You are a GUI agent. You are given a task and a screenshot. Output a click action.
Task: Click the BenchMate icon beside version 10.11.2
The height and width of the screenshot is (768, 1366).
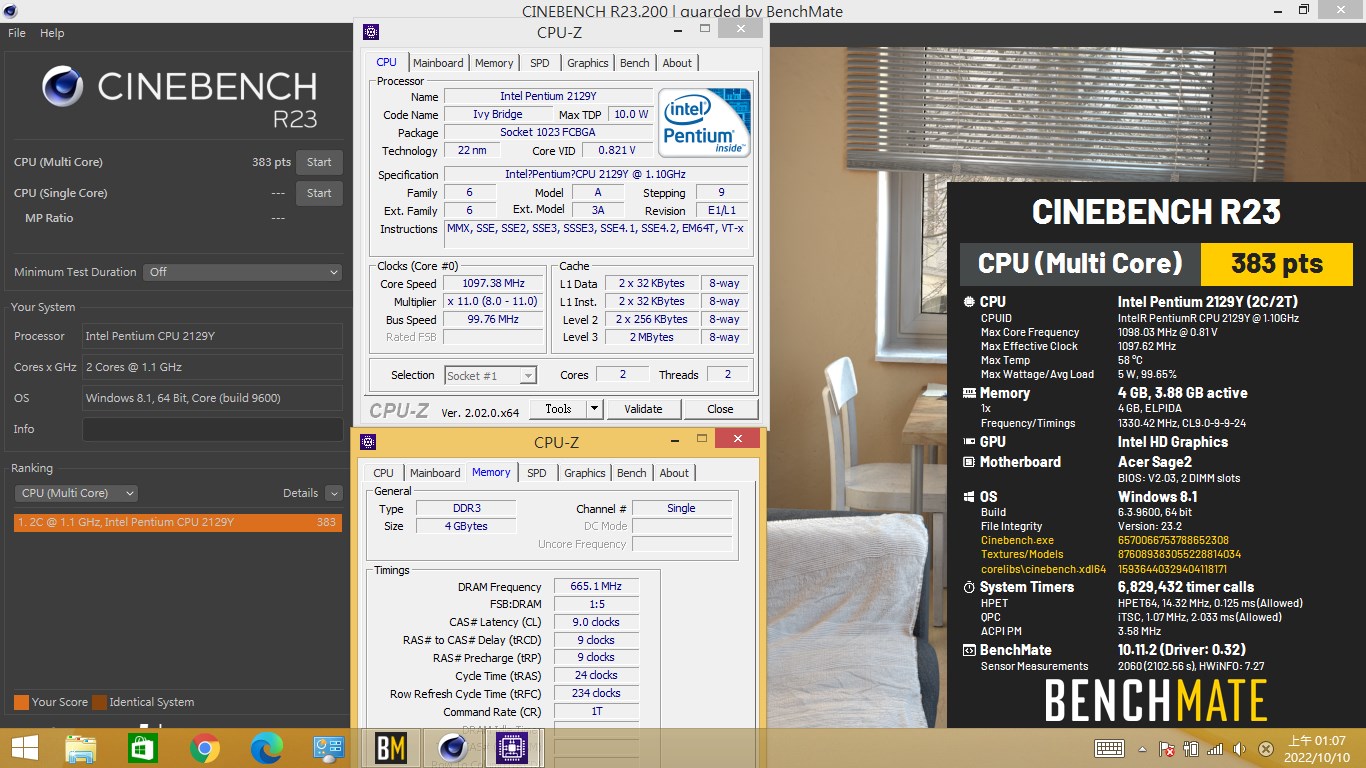coord(969,650)
